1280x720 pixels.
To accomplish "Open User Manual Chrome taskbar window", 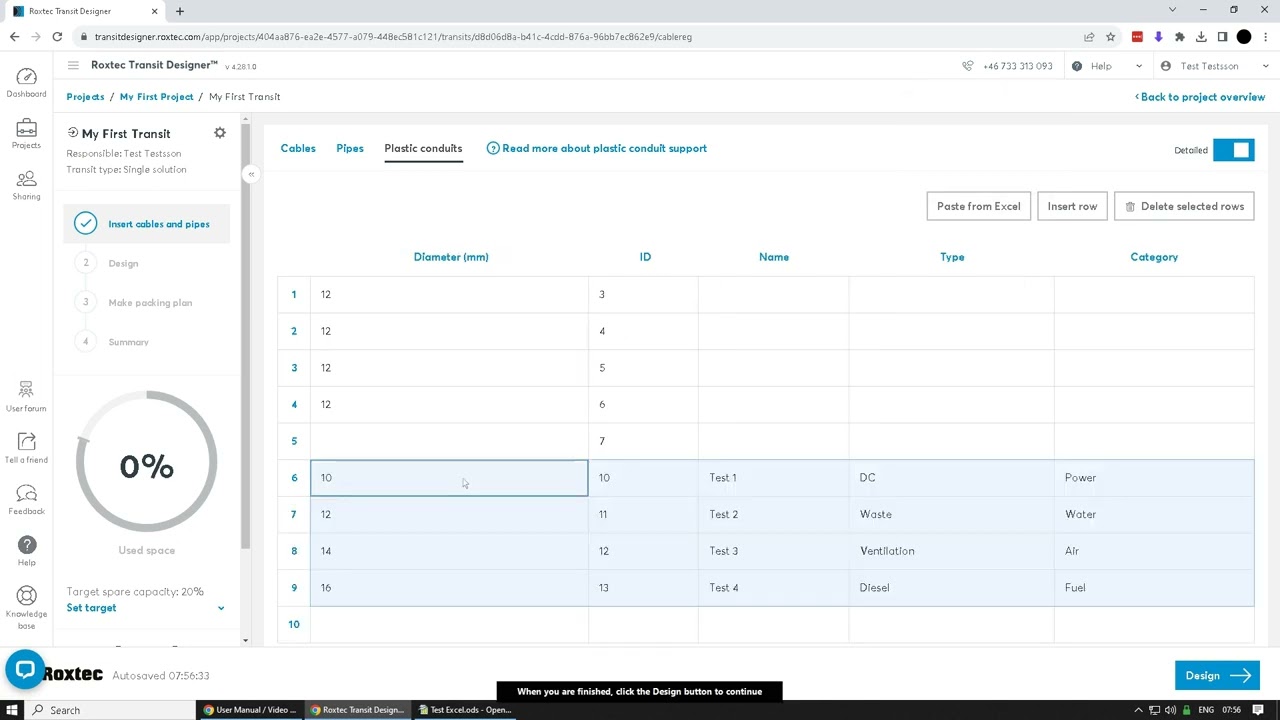I will [x=250, y=710].
